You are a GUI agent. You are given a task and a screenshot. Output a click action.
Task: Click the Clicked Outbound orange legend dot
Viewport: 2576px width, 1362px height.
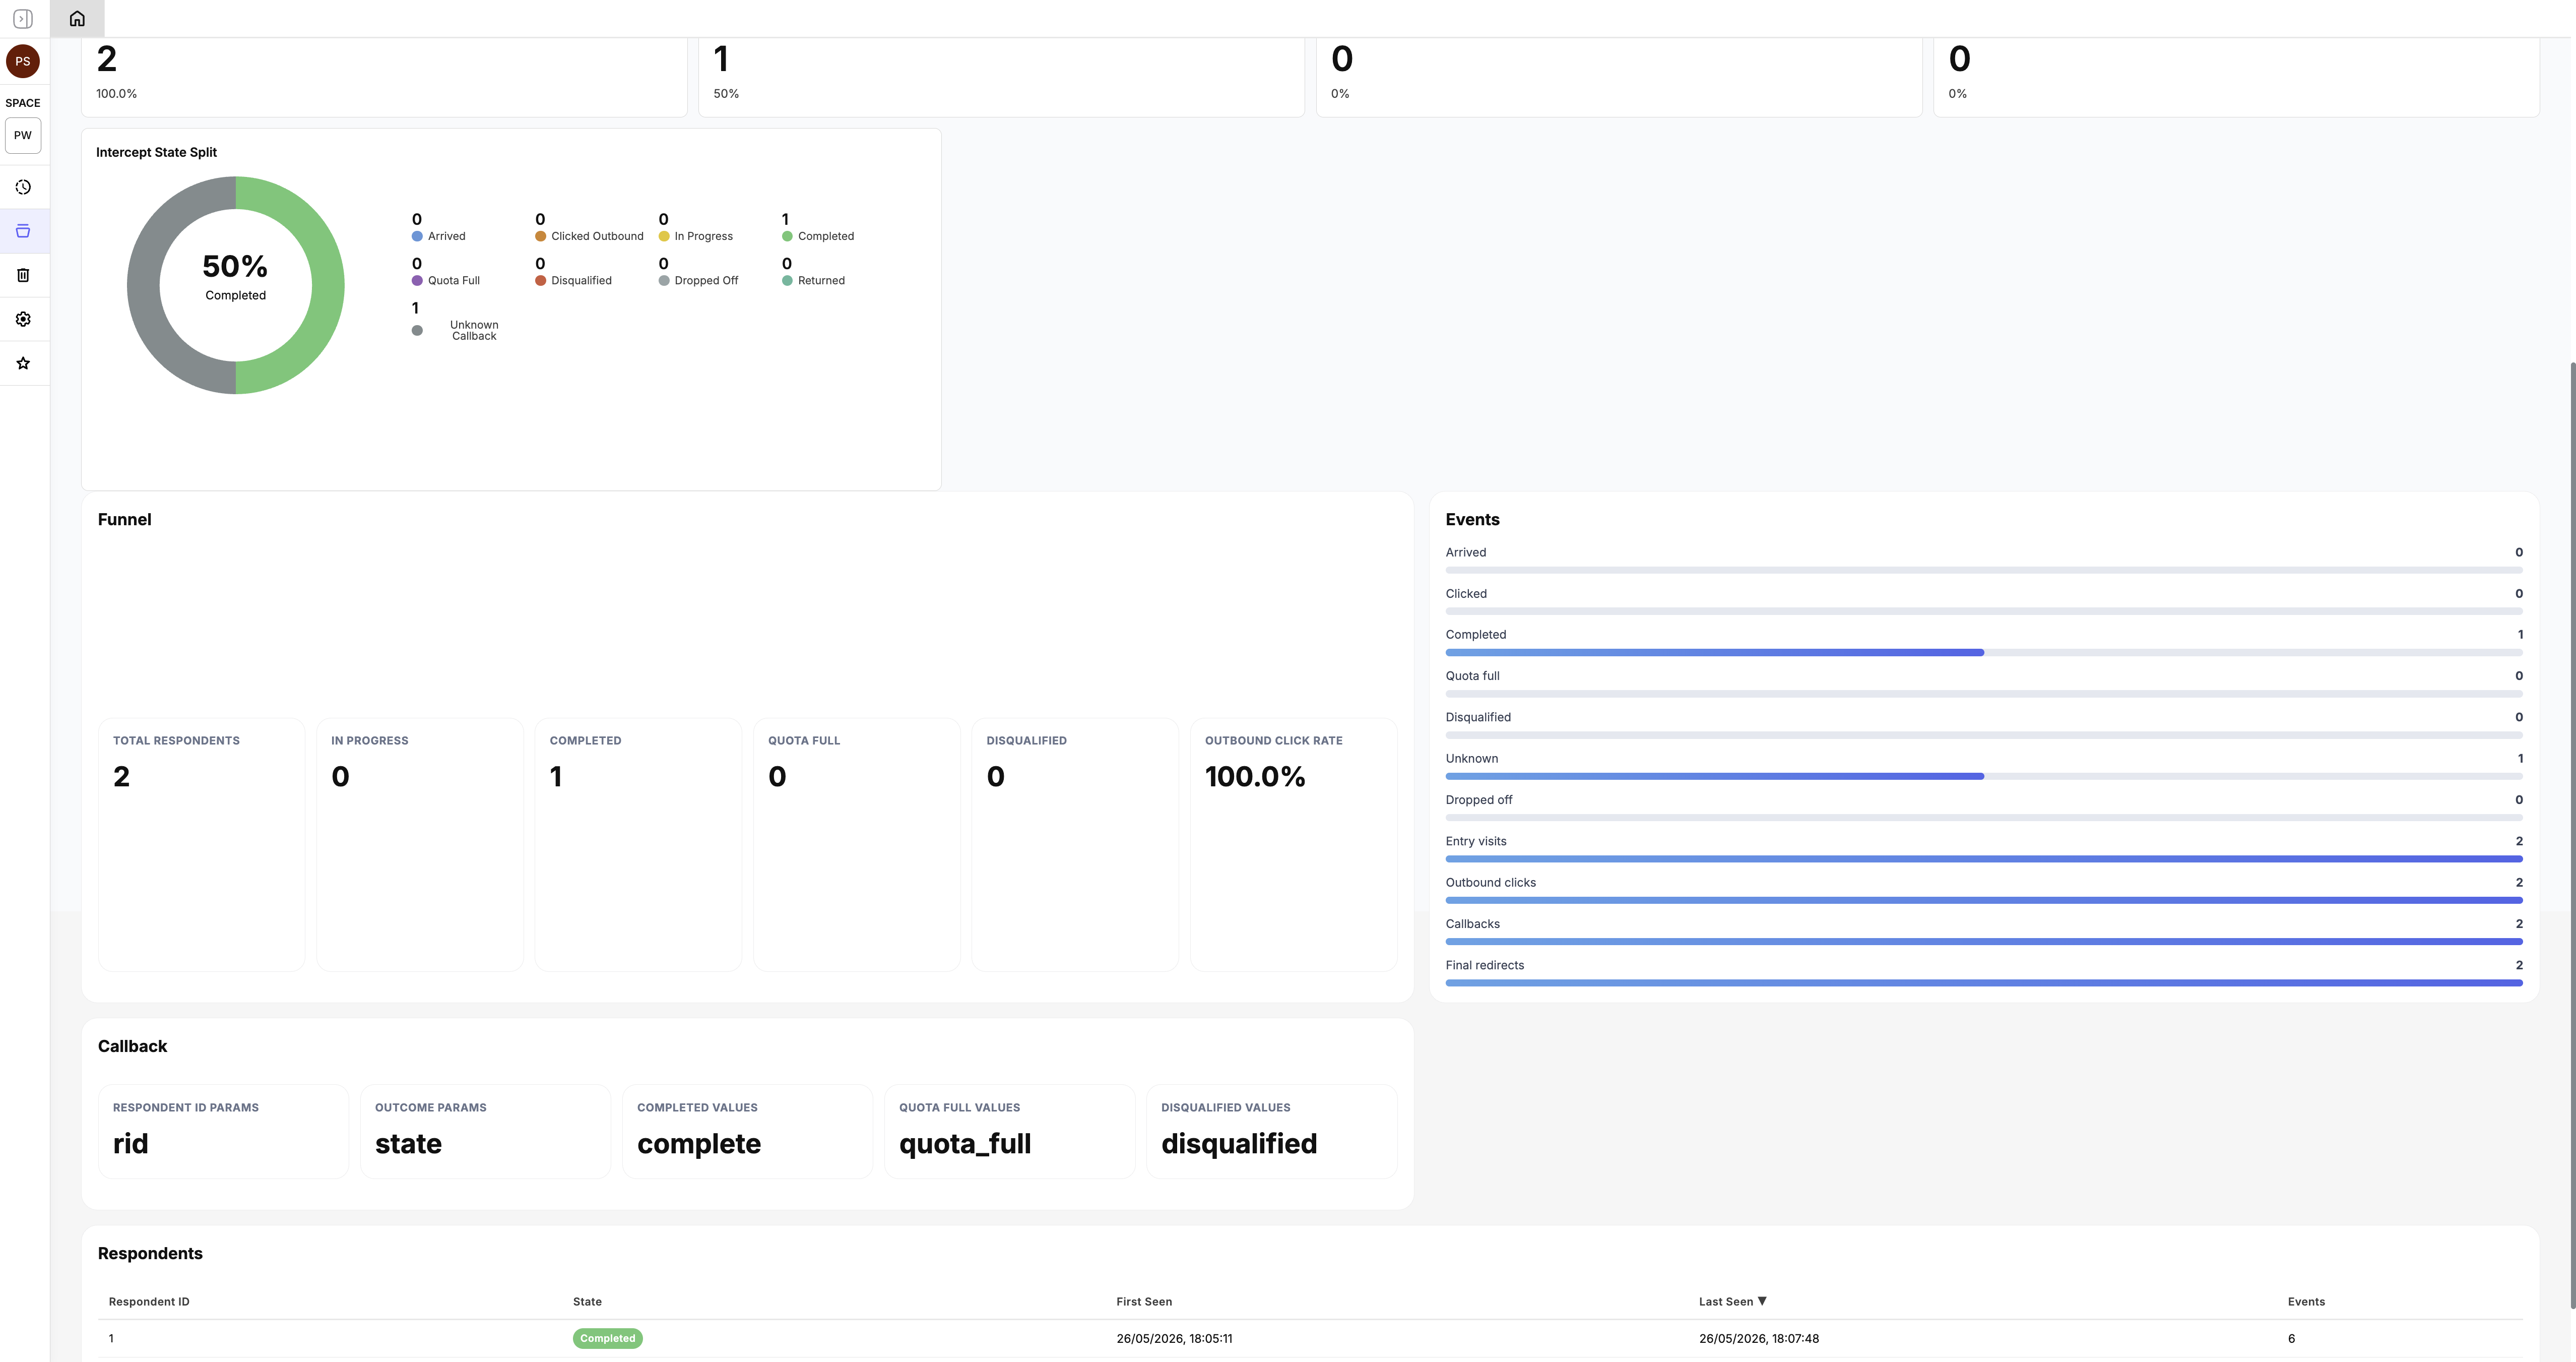point(540,236)
